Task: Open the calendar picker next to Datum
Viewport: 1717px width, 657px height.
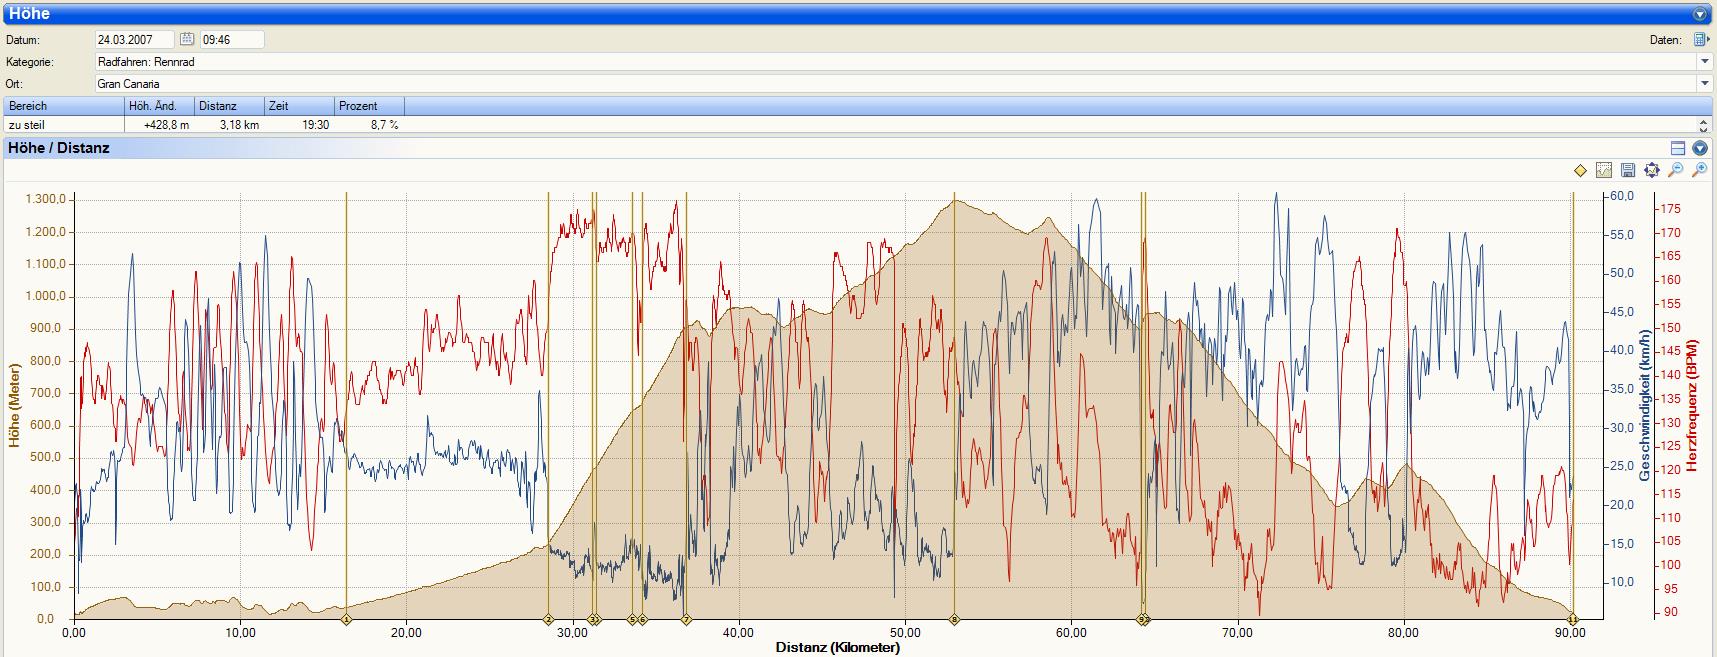Action: point(186,40)
